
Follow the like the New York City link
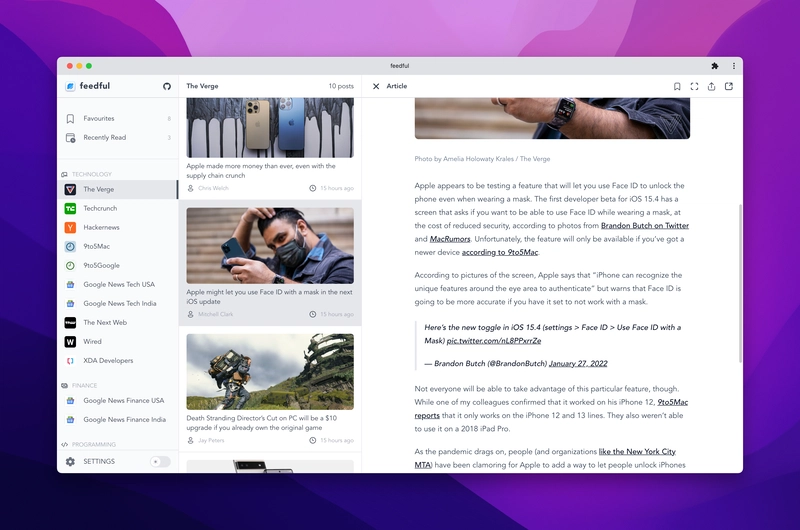coord(637,451)
